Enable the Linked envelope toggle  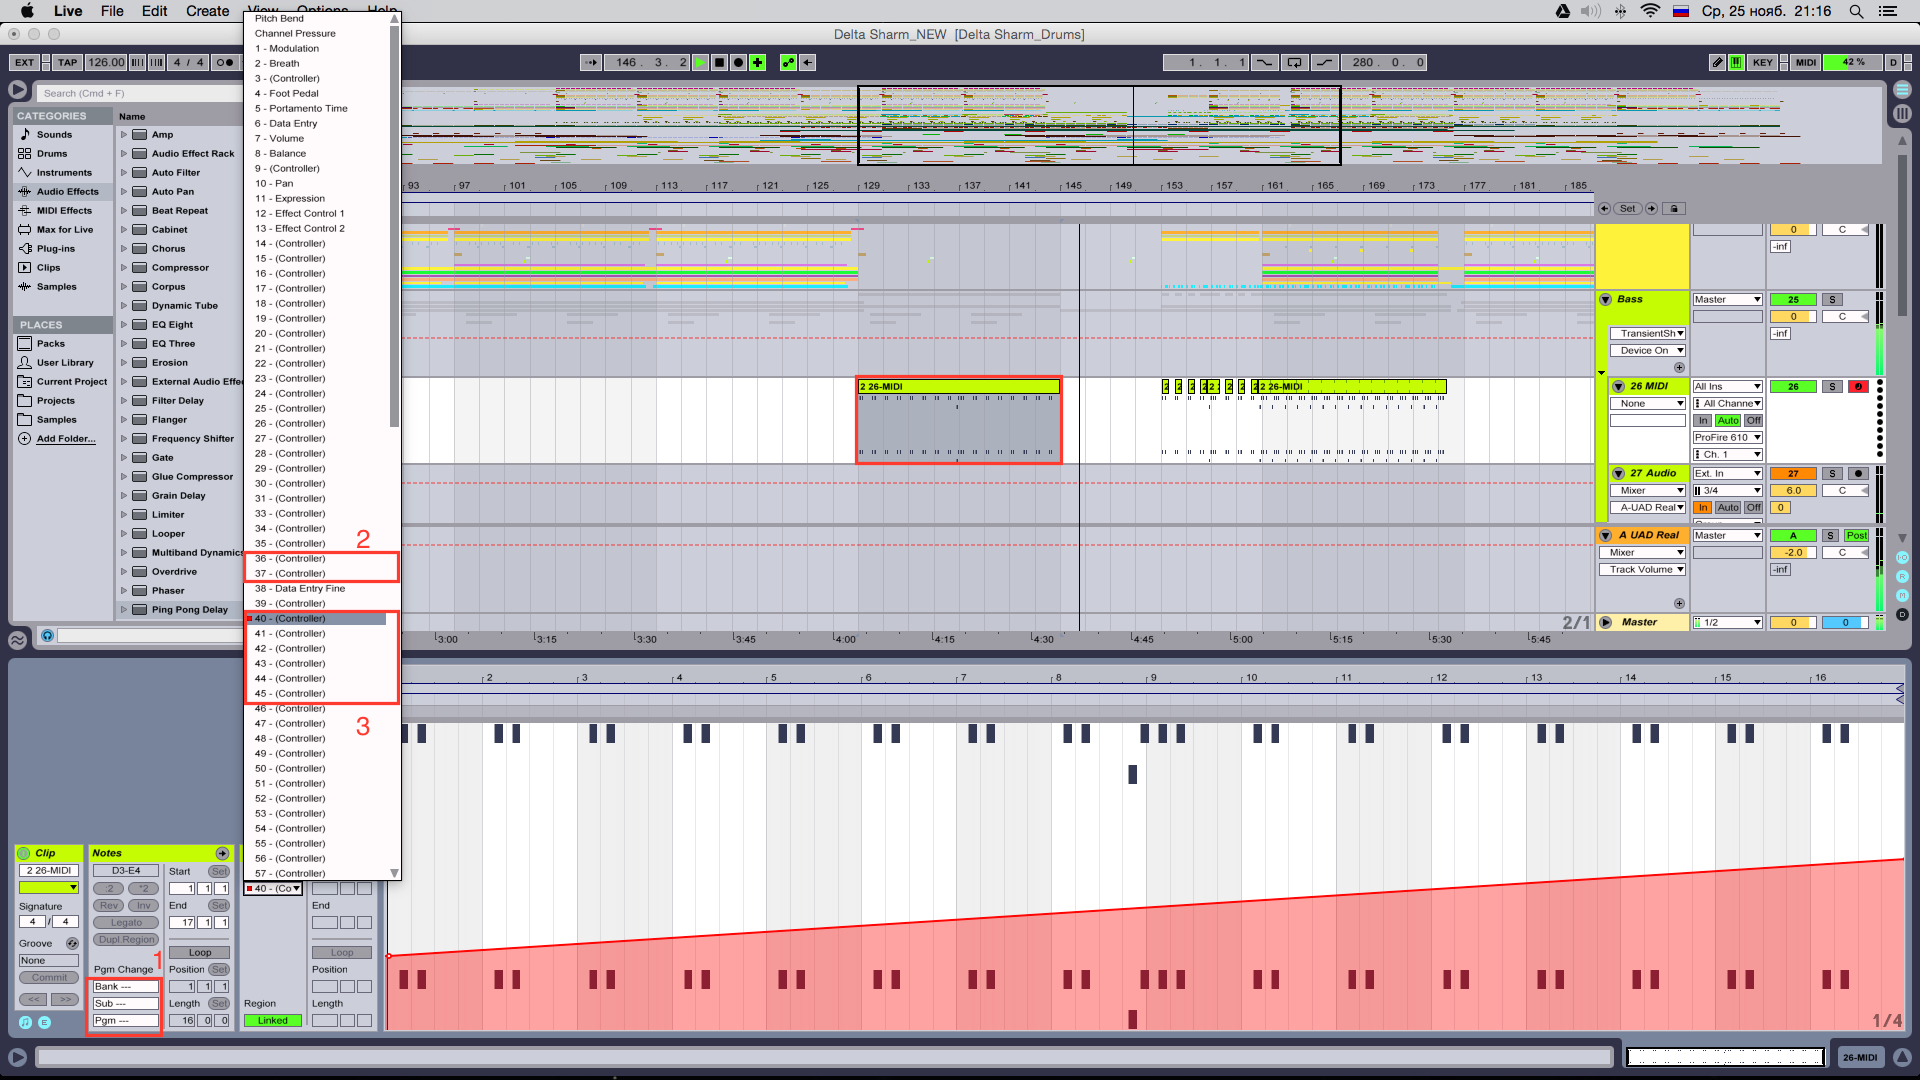(x=272, y=1020)
